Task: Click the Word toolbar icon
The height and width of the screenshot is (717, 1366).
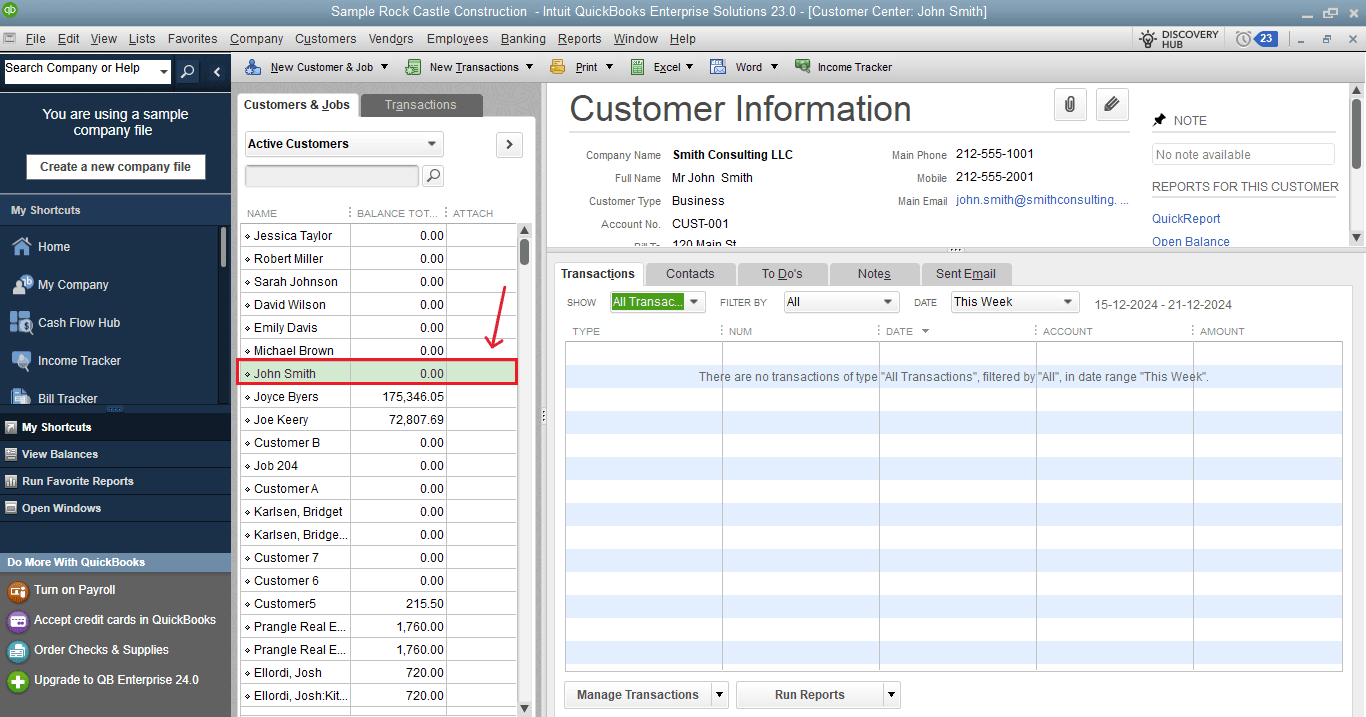Action: coord(717,67)
